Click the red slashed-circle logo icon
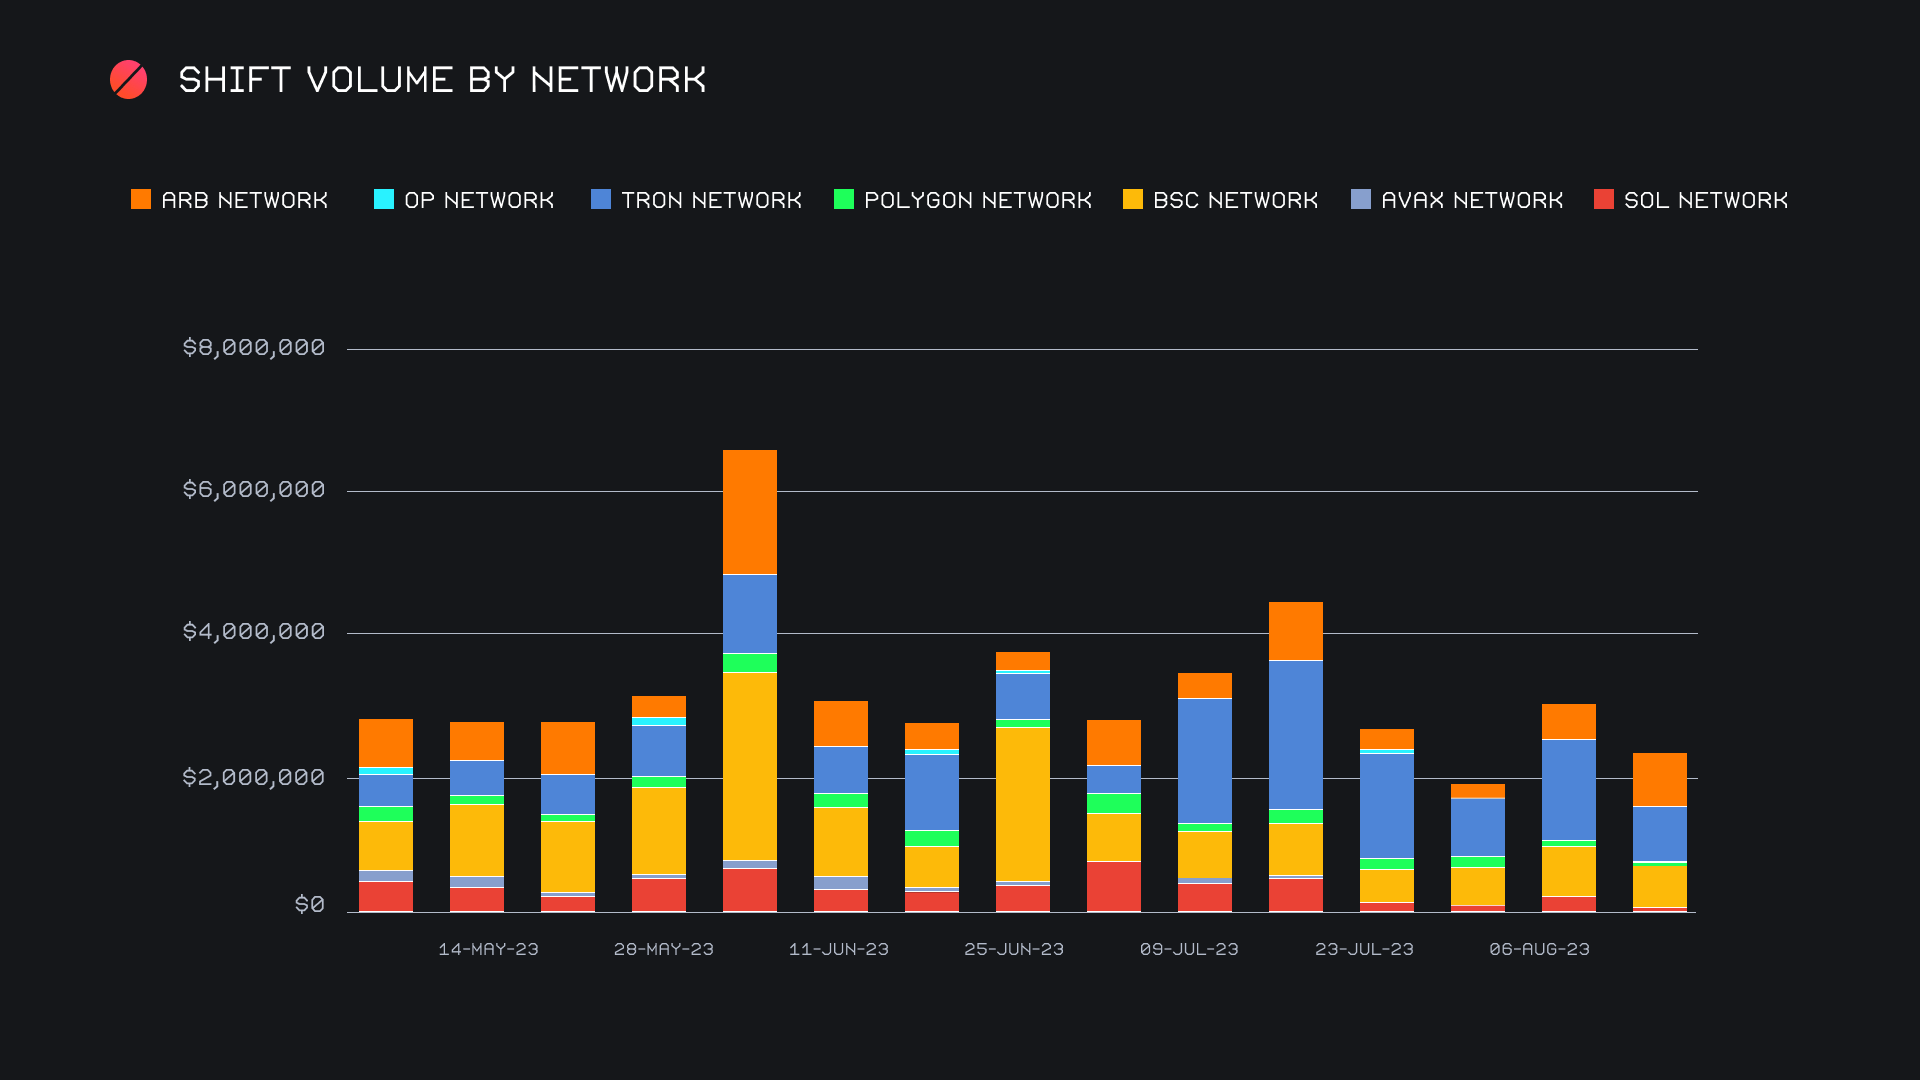The image size is (1920, 1080). 128,80
